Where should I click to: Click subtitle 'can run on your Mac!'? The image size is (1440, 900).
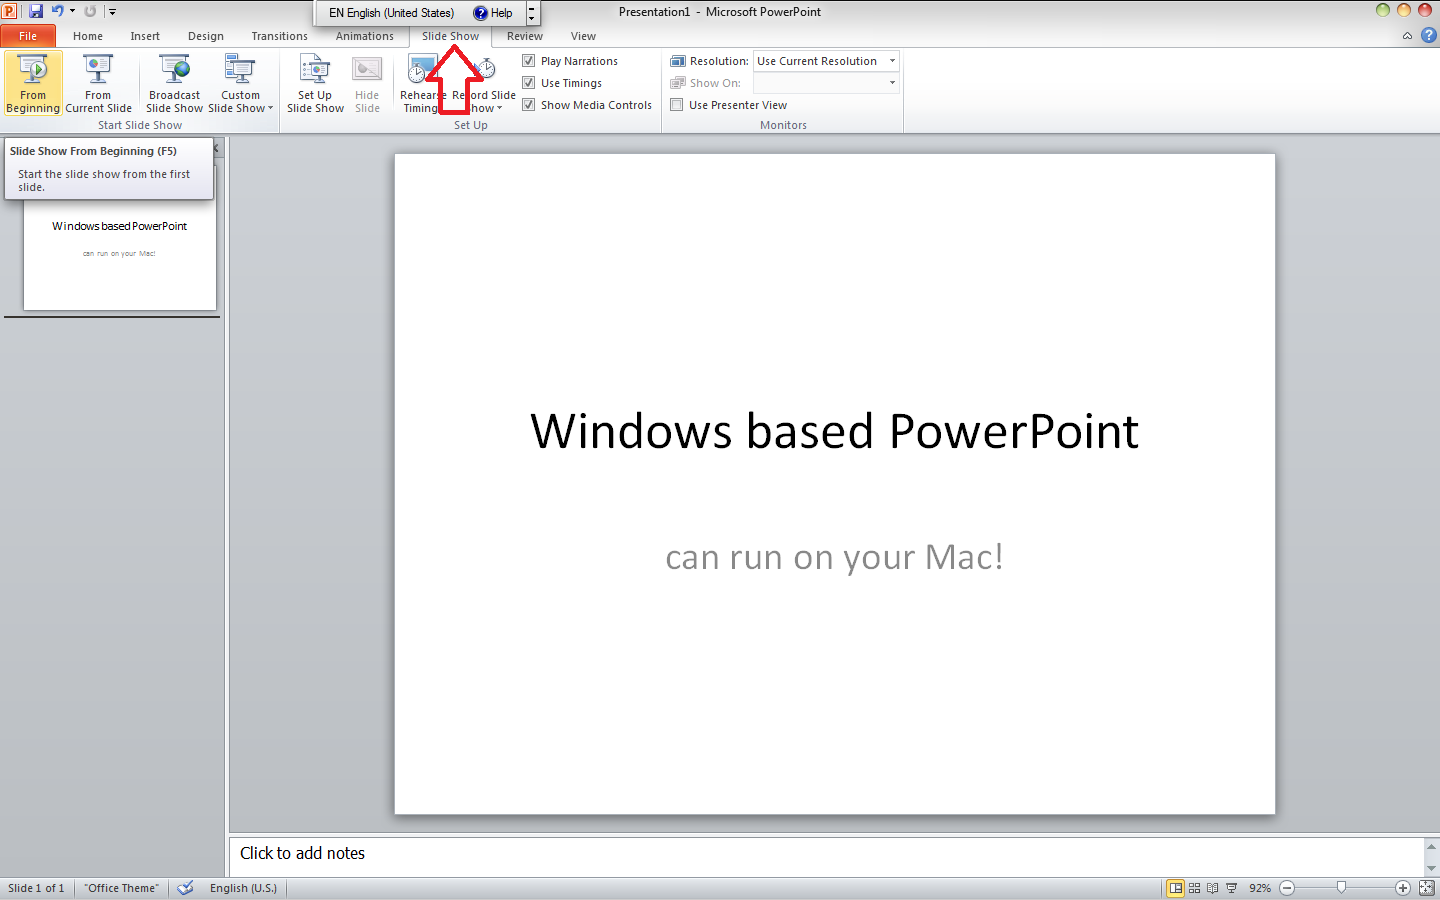tap(834, 557)
